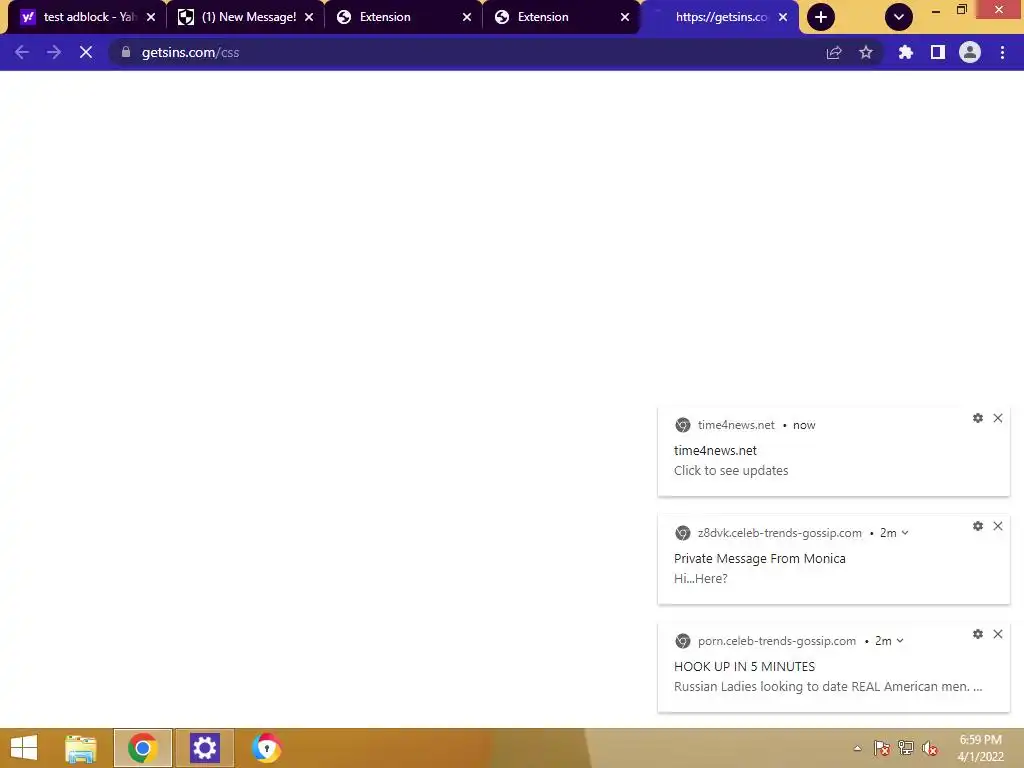1024x768 pixels.
Task: Open the clock showing 6:59 PM
Action: (x=980, y=748)
